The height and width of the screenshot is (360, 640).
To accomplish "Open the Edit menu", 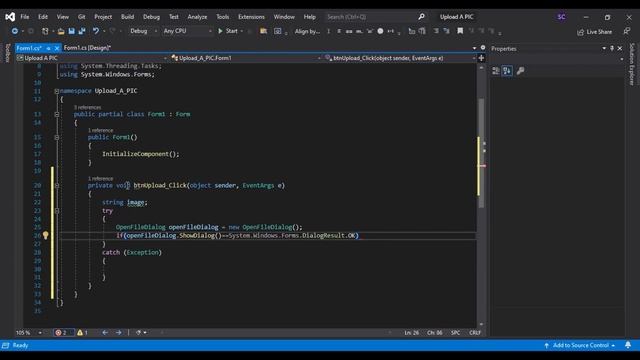I will coord(43,17).
